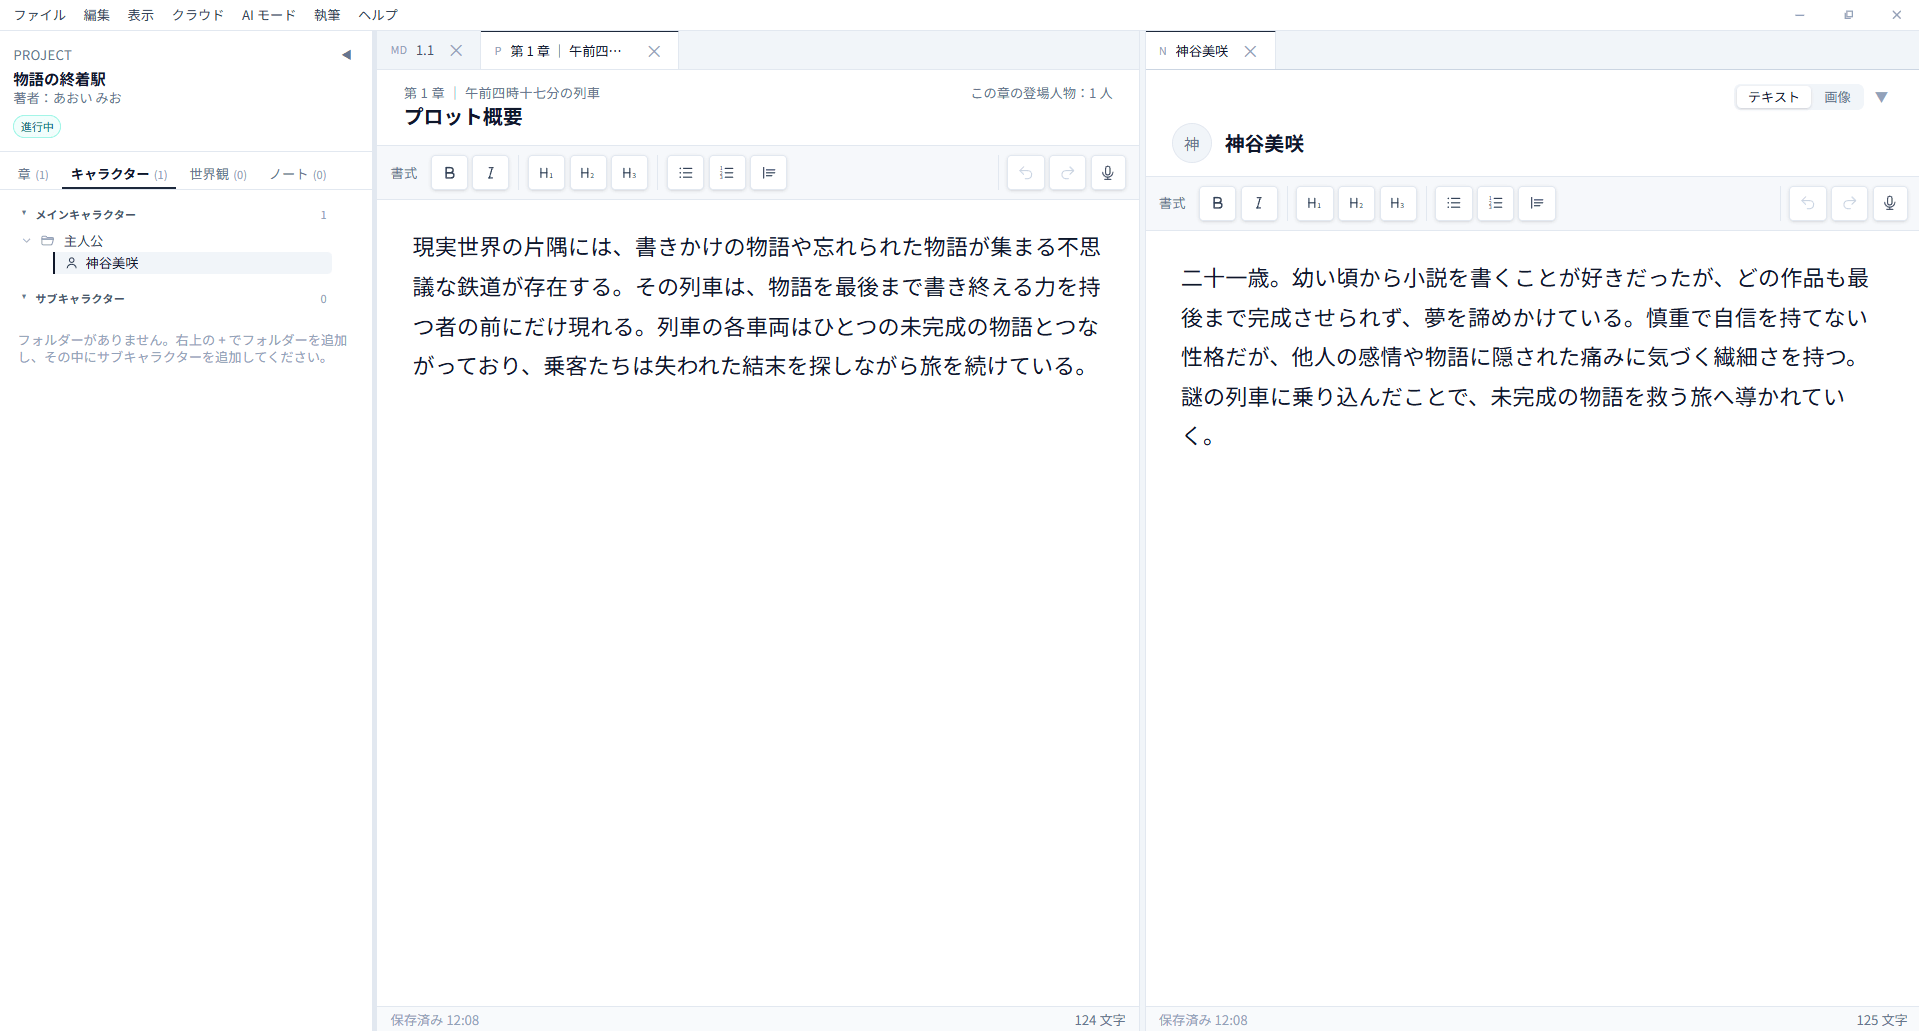The width and height of the screenshot is (1919, 1031).
Task: Click the プロット概要 heading
Action: (463, 117)
